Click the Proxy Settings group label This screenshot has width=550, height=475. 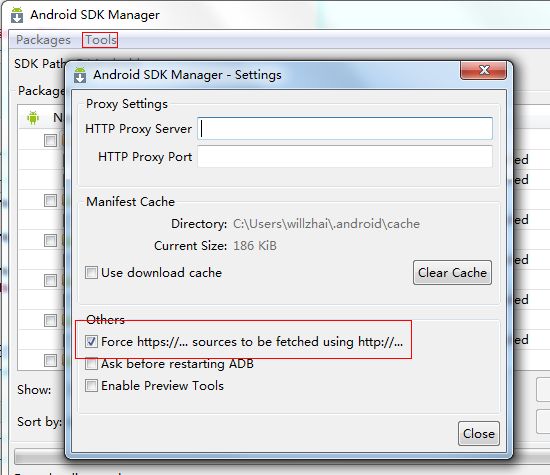coord(127,104)
